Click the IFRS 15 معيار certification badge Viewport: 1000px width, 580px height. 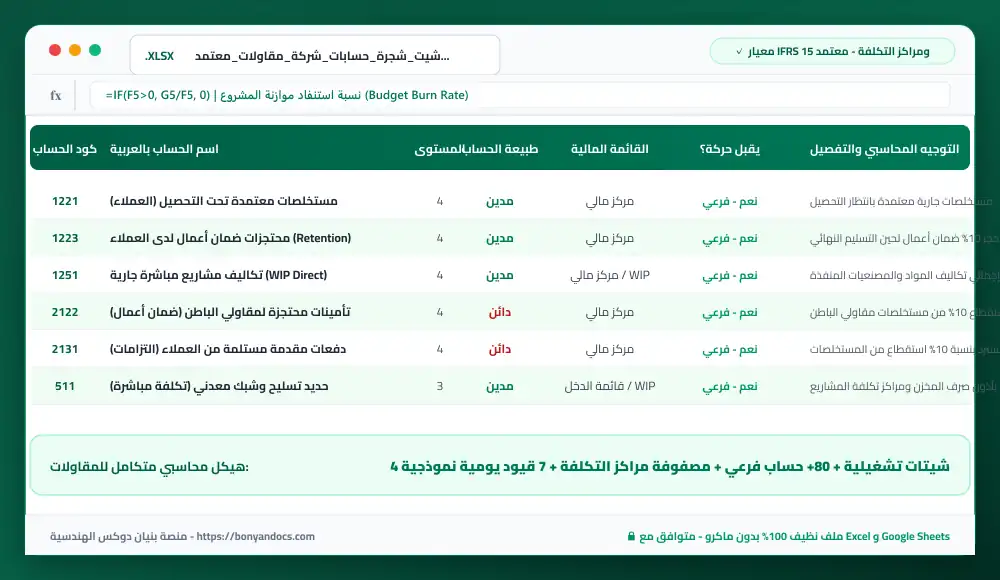pyautogui.click(x=832, y=52)
